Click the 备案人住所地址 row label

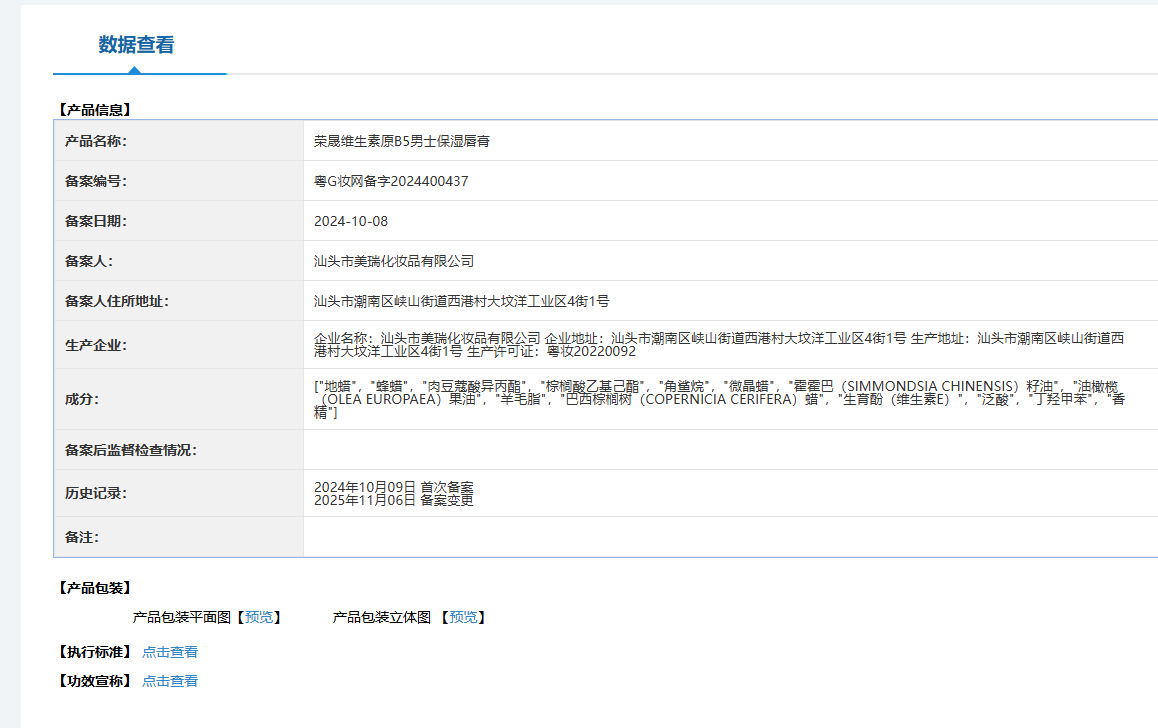117,301
